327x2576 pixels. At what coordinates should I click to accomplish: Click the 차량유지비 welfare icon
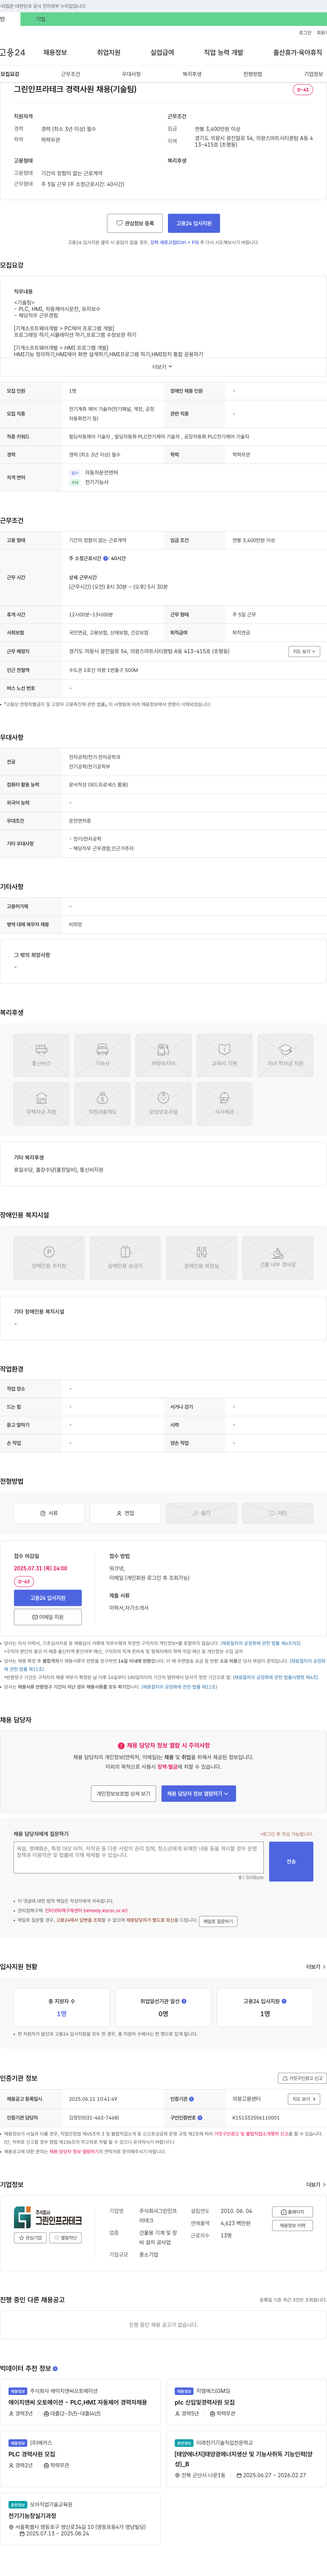tap(163, 1055)
